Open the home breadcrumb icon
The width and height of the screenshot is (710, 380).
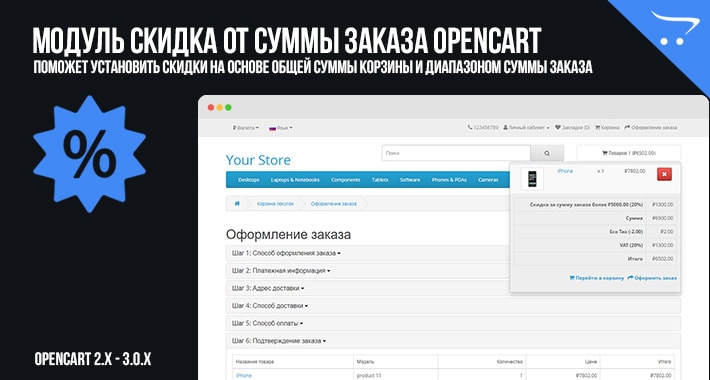click(x=237, y=203)
